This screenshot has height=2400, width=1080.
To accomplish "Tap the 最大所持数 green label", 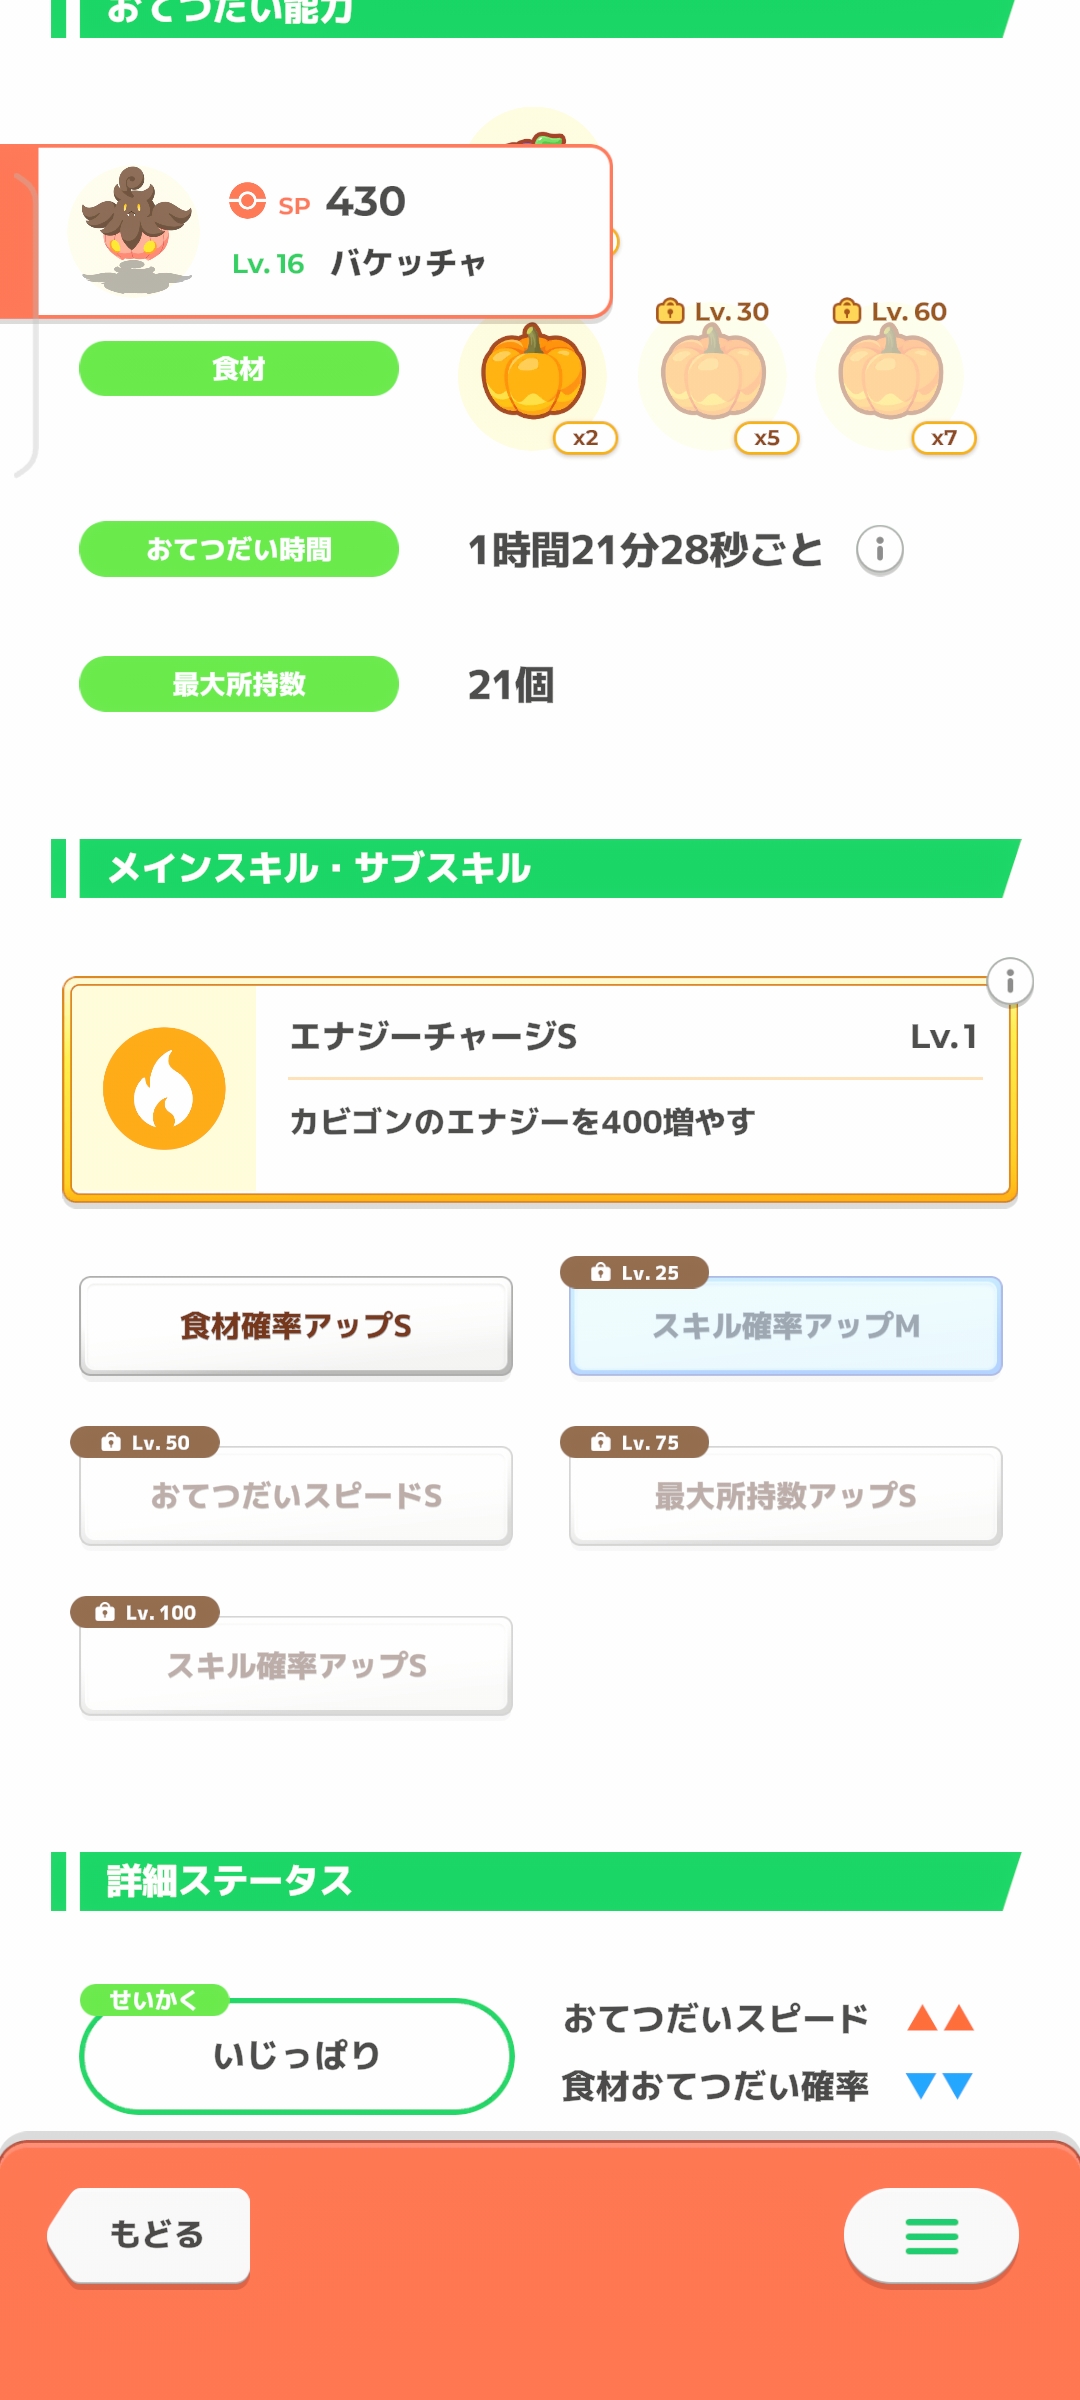I will [x=239, y=684].
